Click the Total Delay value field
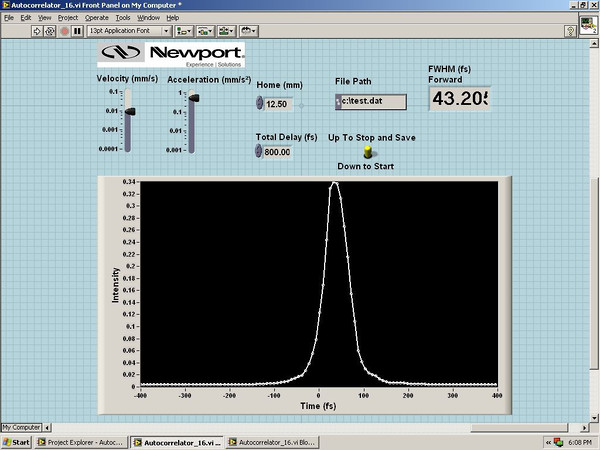 pos(277,152)
